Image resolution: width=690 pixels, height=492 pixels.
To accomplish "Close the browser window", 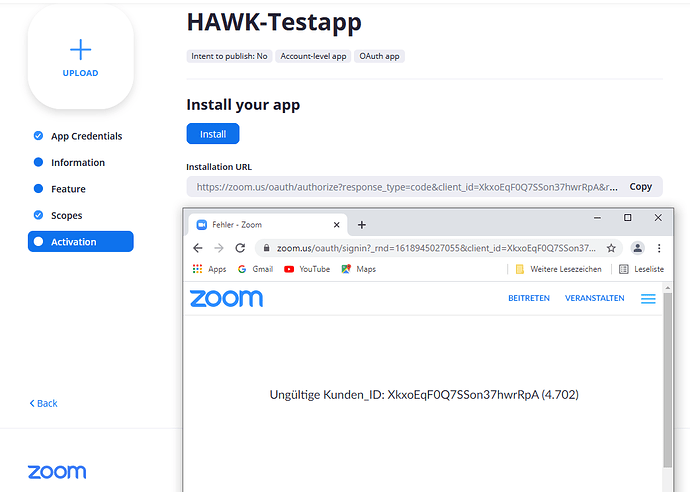I will pos(658,218).
